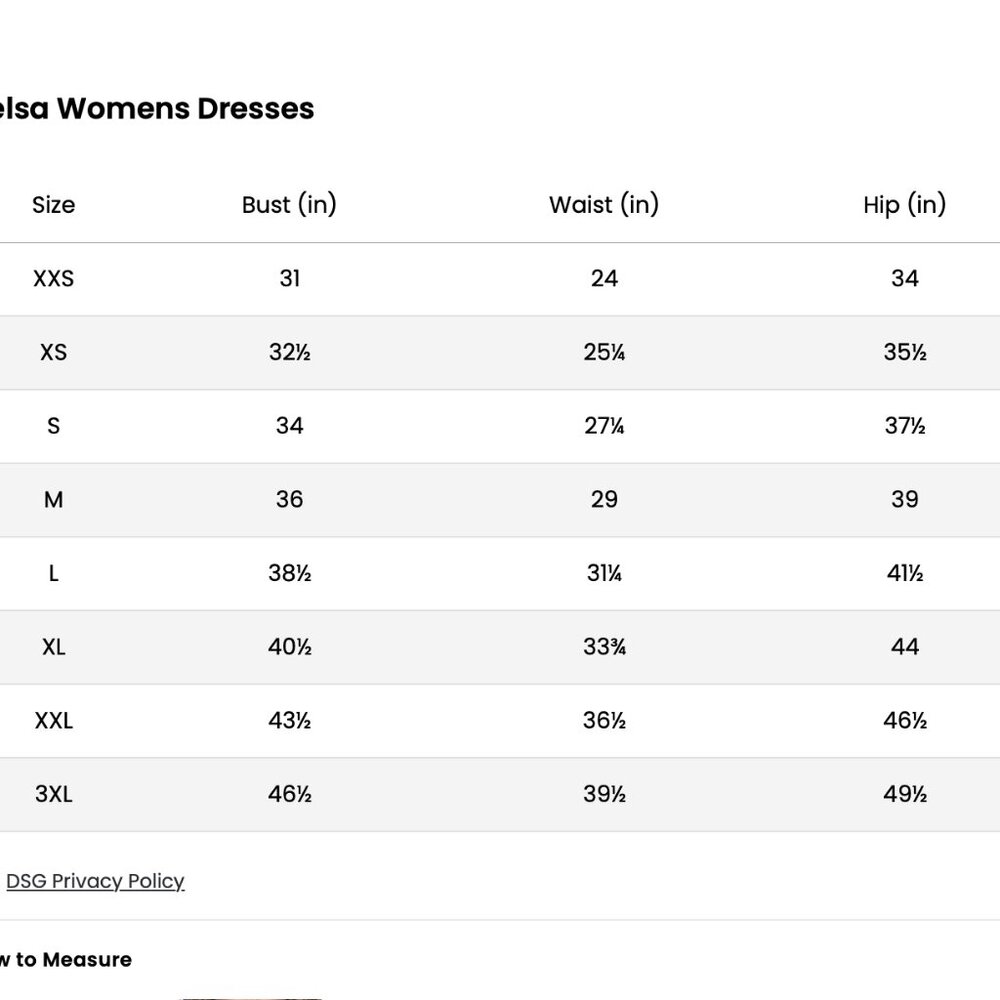Select the XXL size row label
This screenshot has width=1000, height=1000.
coord(54,721)
